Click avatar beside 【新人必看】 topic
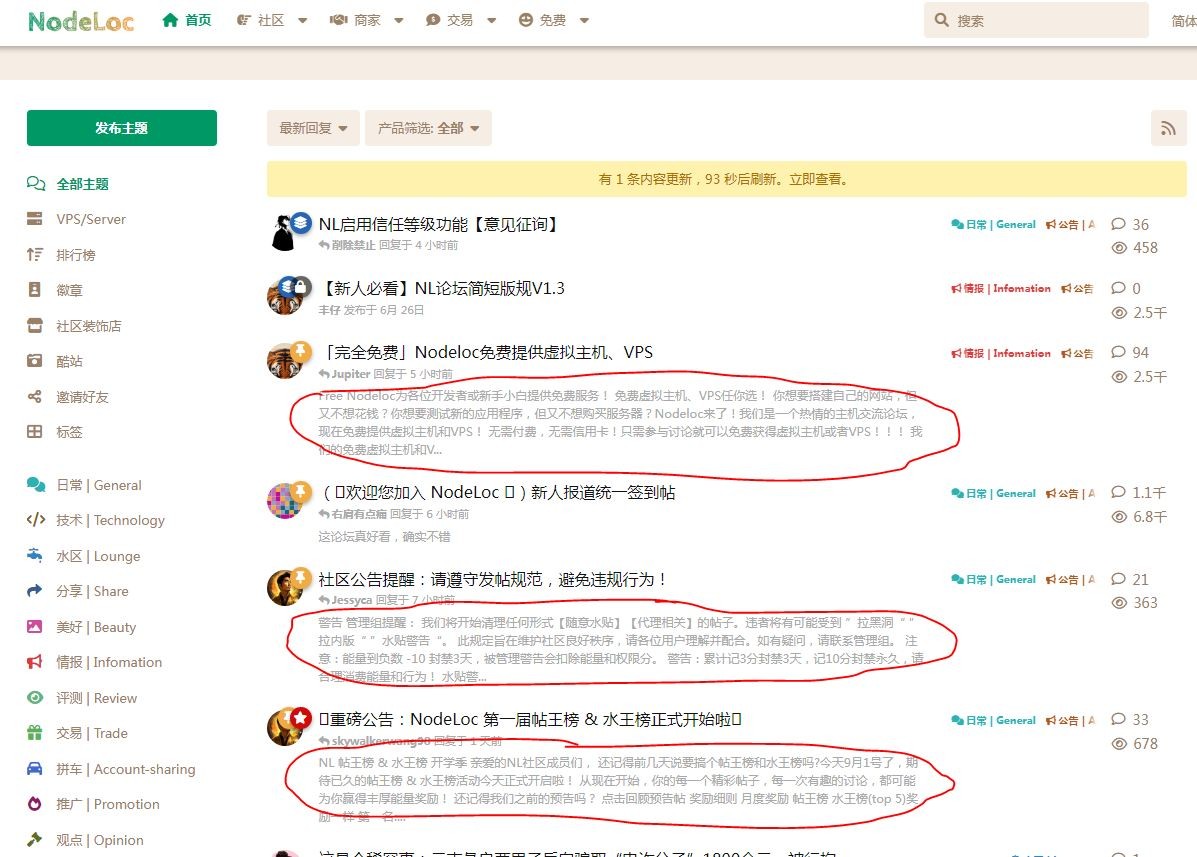Viewport: 1197px width, 857px height. pyautogui.click(x=284, y=298)
